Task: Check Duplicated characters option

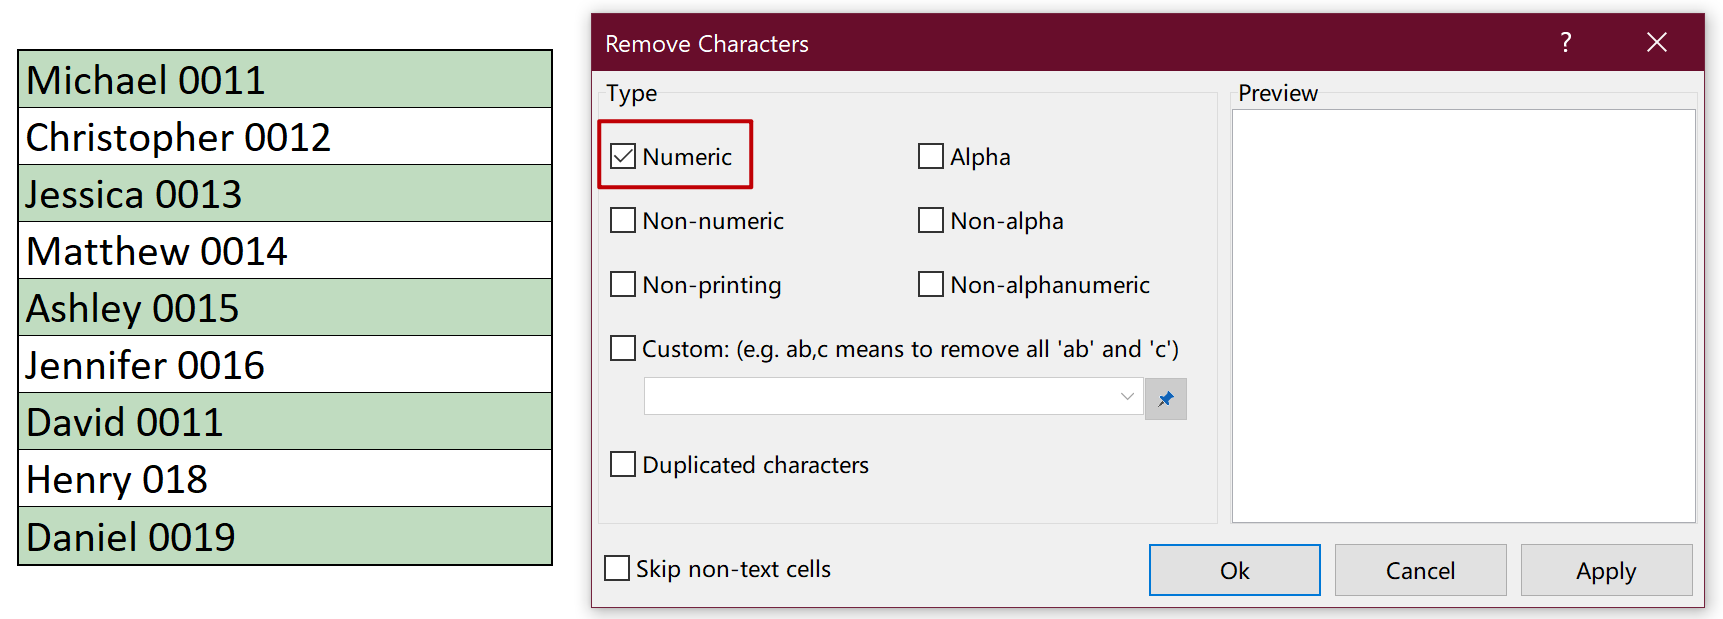Action: (x=623, y=464)
